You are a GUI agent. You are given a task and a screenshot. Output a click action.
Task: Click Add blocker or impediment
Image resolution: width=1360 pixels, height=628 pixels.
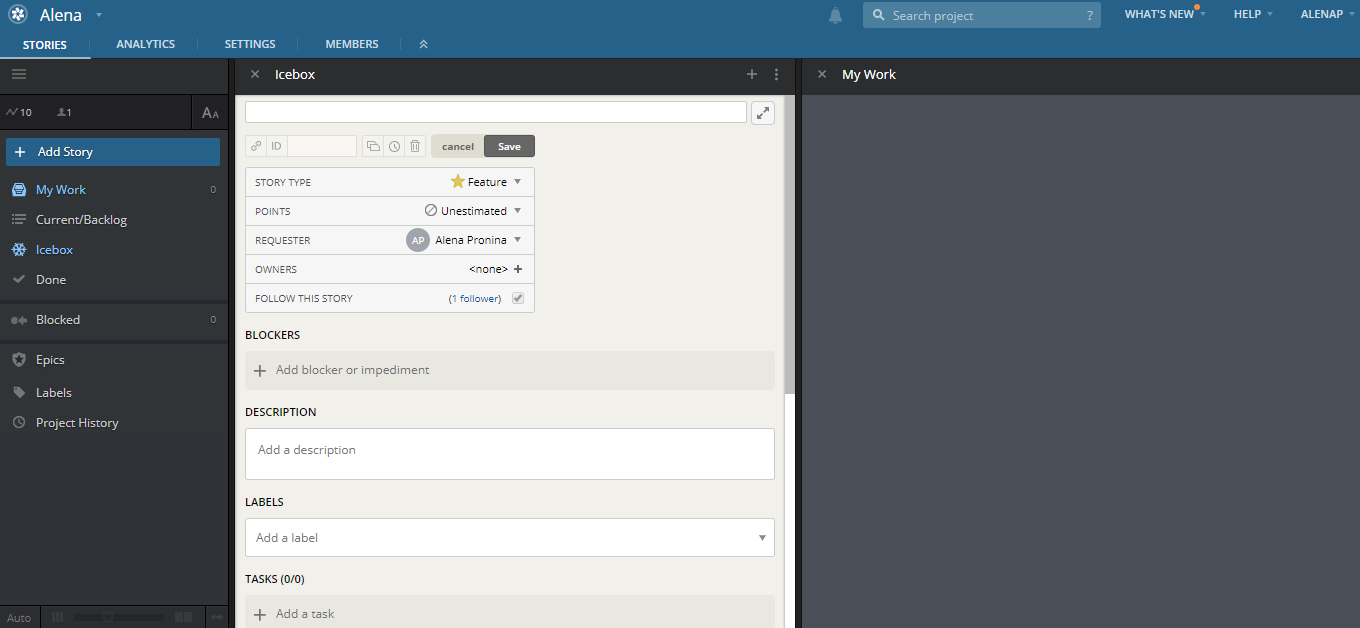[510, 370]
